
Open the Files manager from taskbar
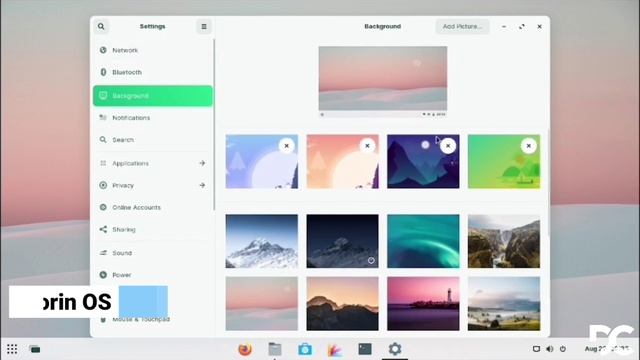point(275,349)
